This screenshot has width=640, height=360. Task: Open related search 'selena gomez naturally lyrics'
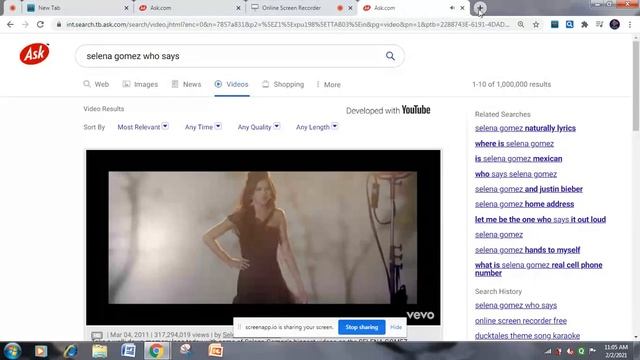(x=525, y=128)
